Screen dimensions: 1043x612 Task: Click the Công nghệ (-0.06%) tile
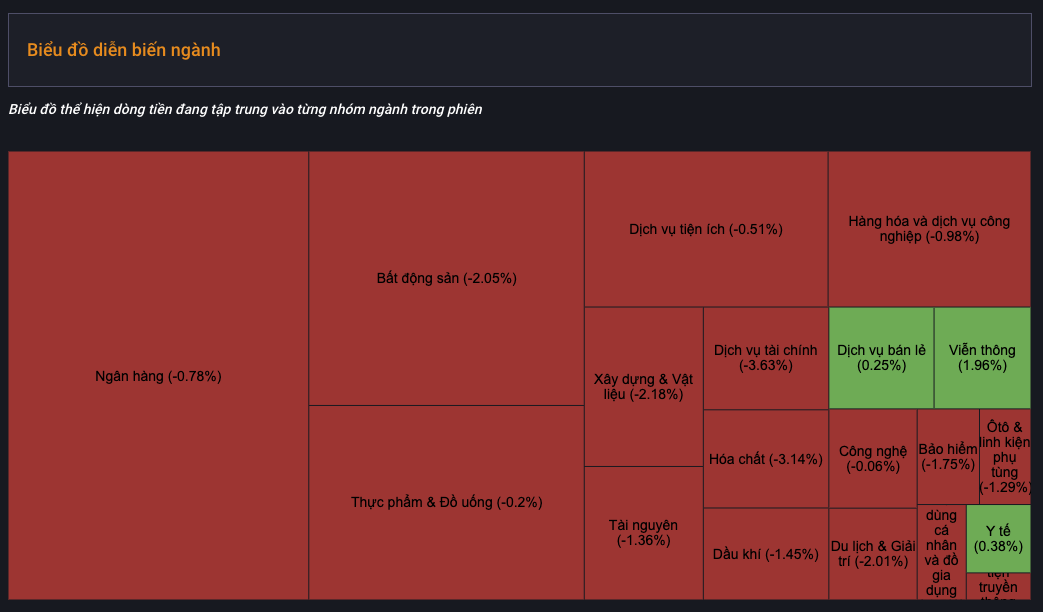point(873,459)
